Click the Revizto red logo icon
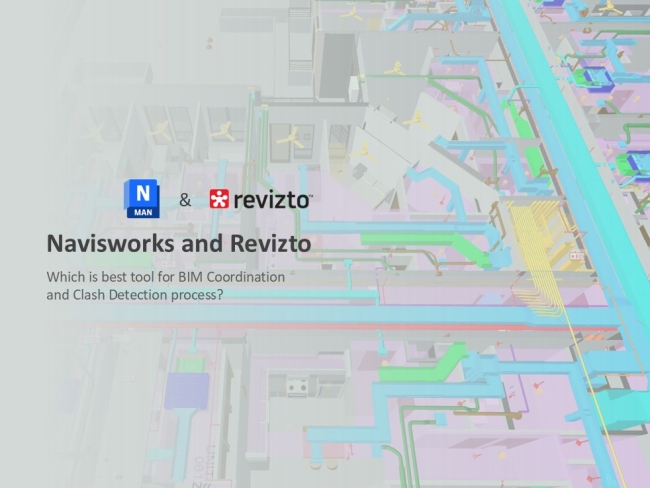Viewport: 650px width, 488px height. click(x=219, y=199)
